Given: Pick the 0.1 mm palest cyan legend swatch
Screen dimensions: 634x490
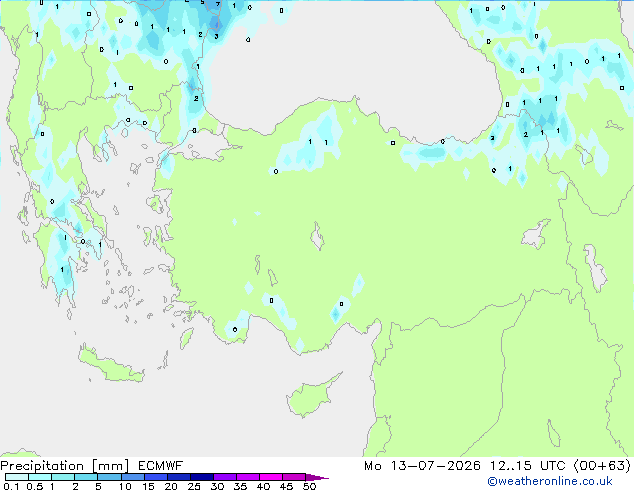Looking at the screenshot, I should pos(17,477).
